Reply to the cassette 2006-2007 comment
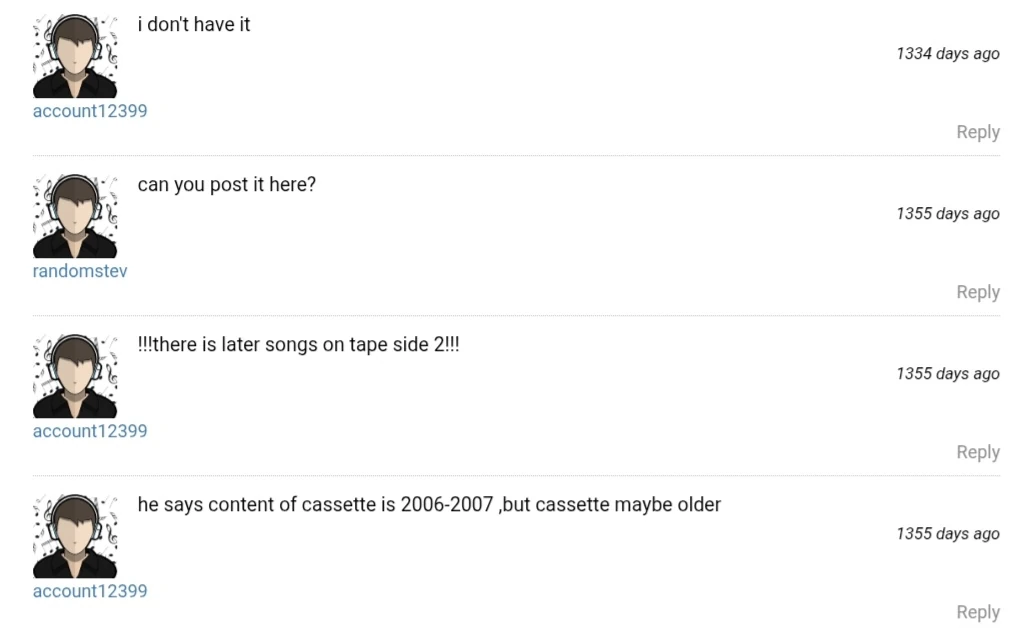 click(x=977, y=612)
